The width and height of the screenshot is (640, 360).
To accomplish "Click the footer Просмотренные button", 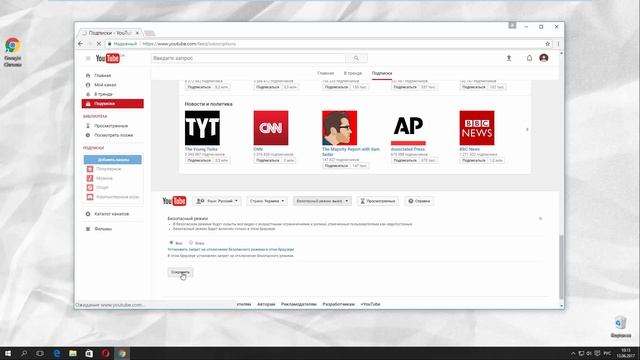I will click(x=378, y=201).
